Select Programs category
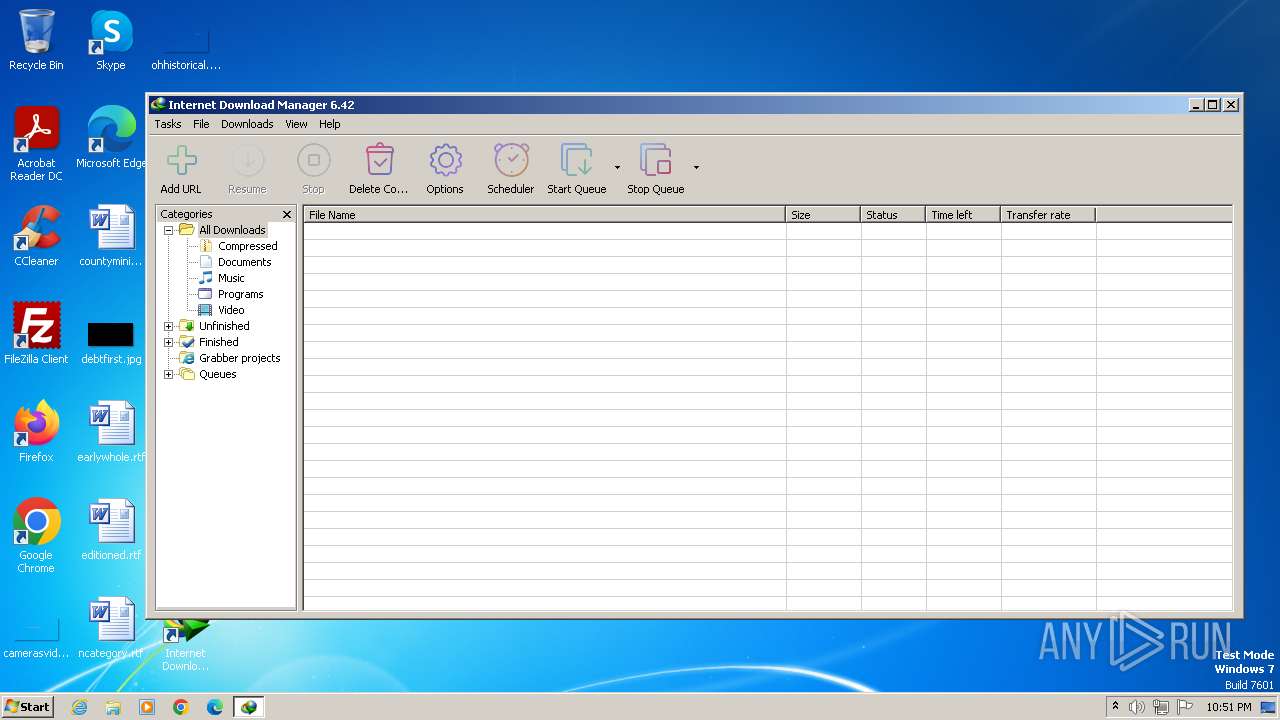Viewport: 1280px width, 720px height. click(241, 294)
